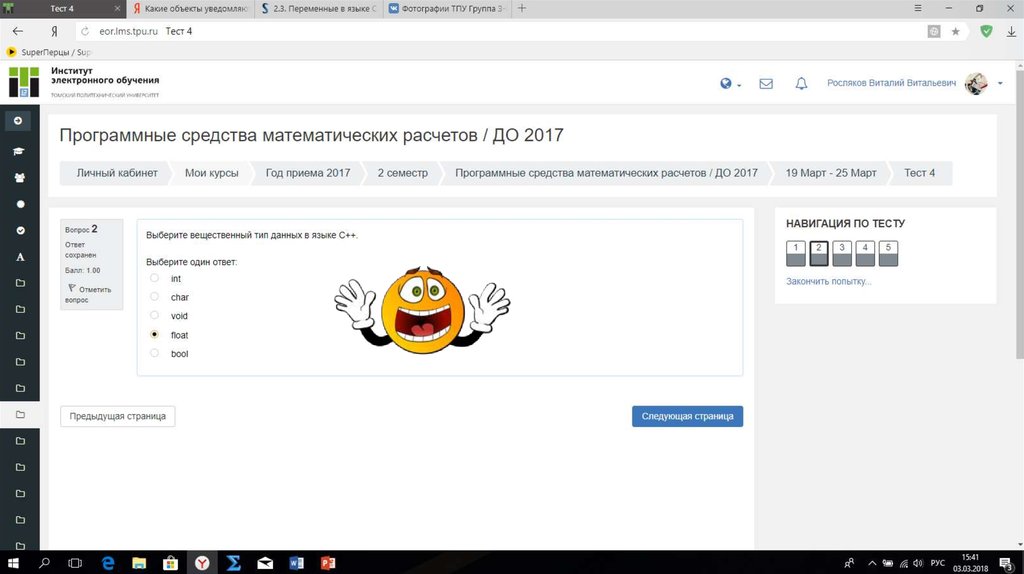Go to question 3 in test navigation
Screen dimensions: 1024x574
point(842,253)
